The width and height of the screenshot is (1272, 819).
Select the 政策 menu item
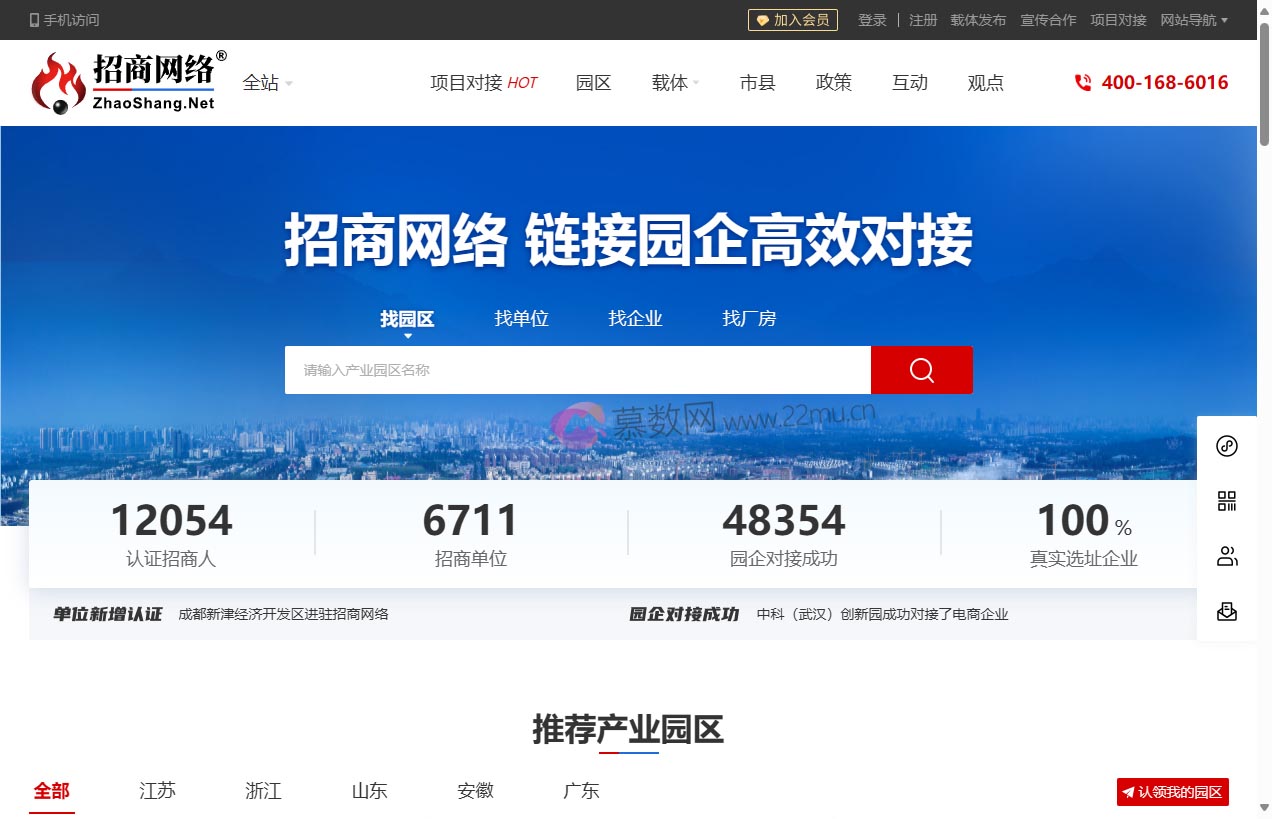[x=834, y=83]
